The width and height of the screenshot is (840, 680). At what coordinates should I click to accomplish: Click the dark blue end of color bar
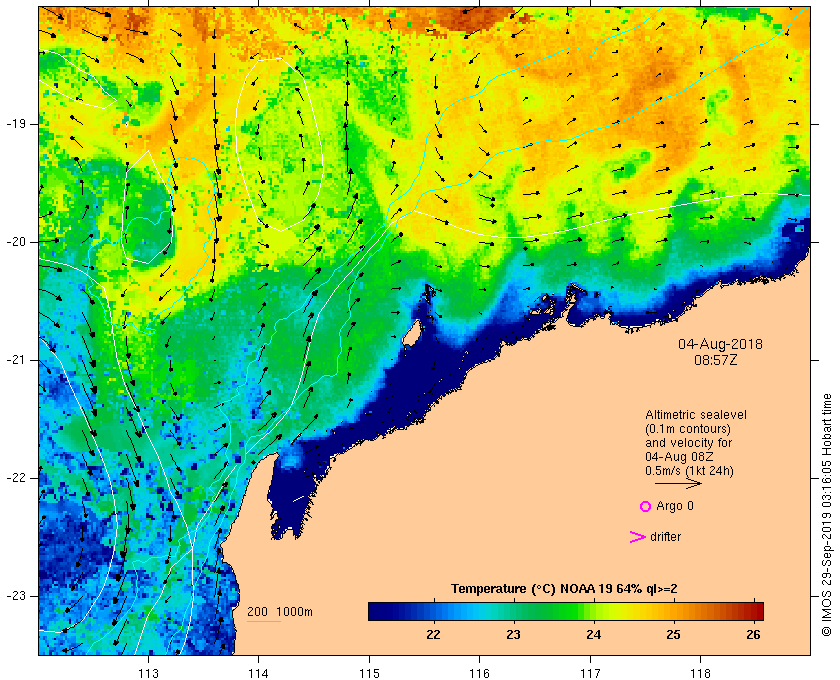[373, 611]
